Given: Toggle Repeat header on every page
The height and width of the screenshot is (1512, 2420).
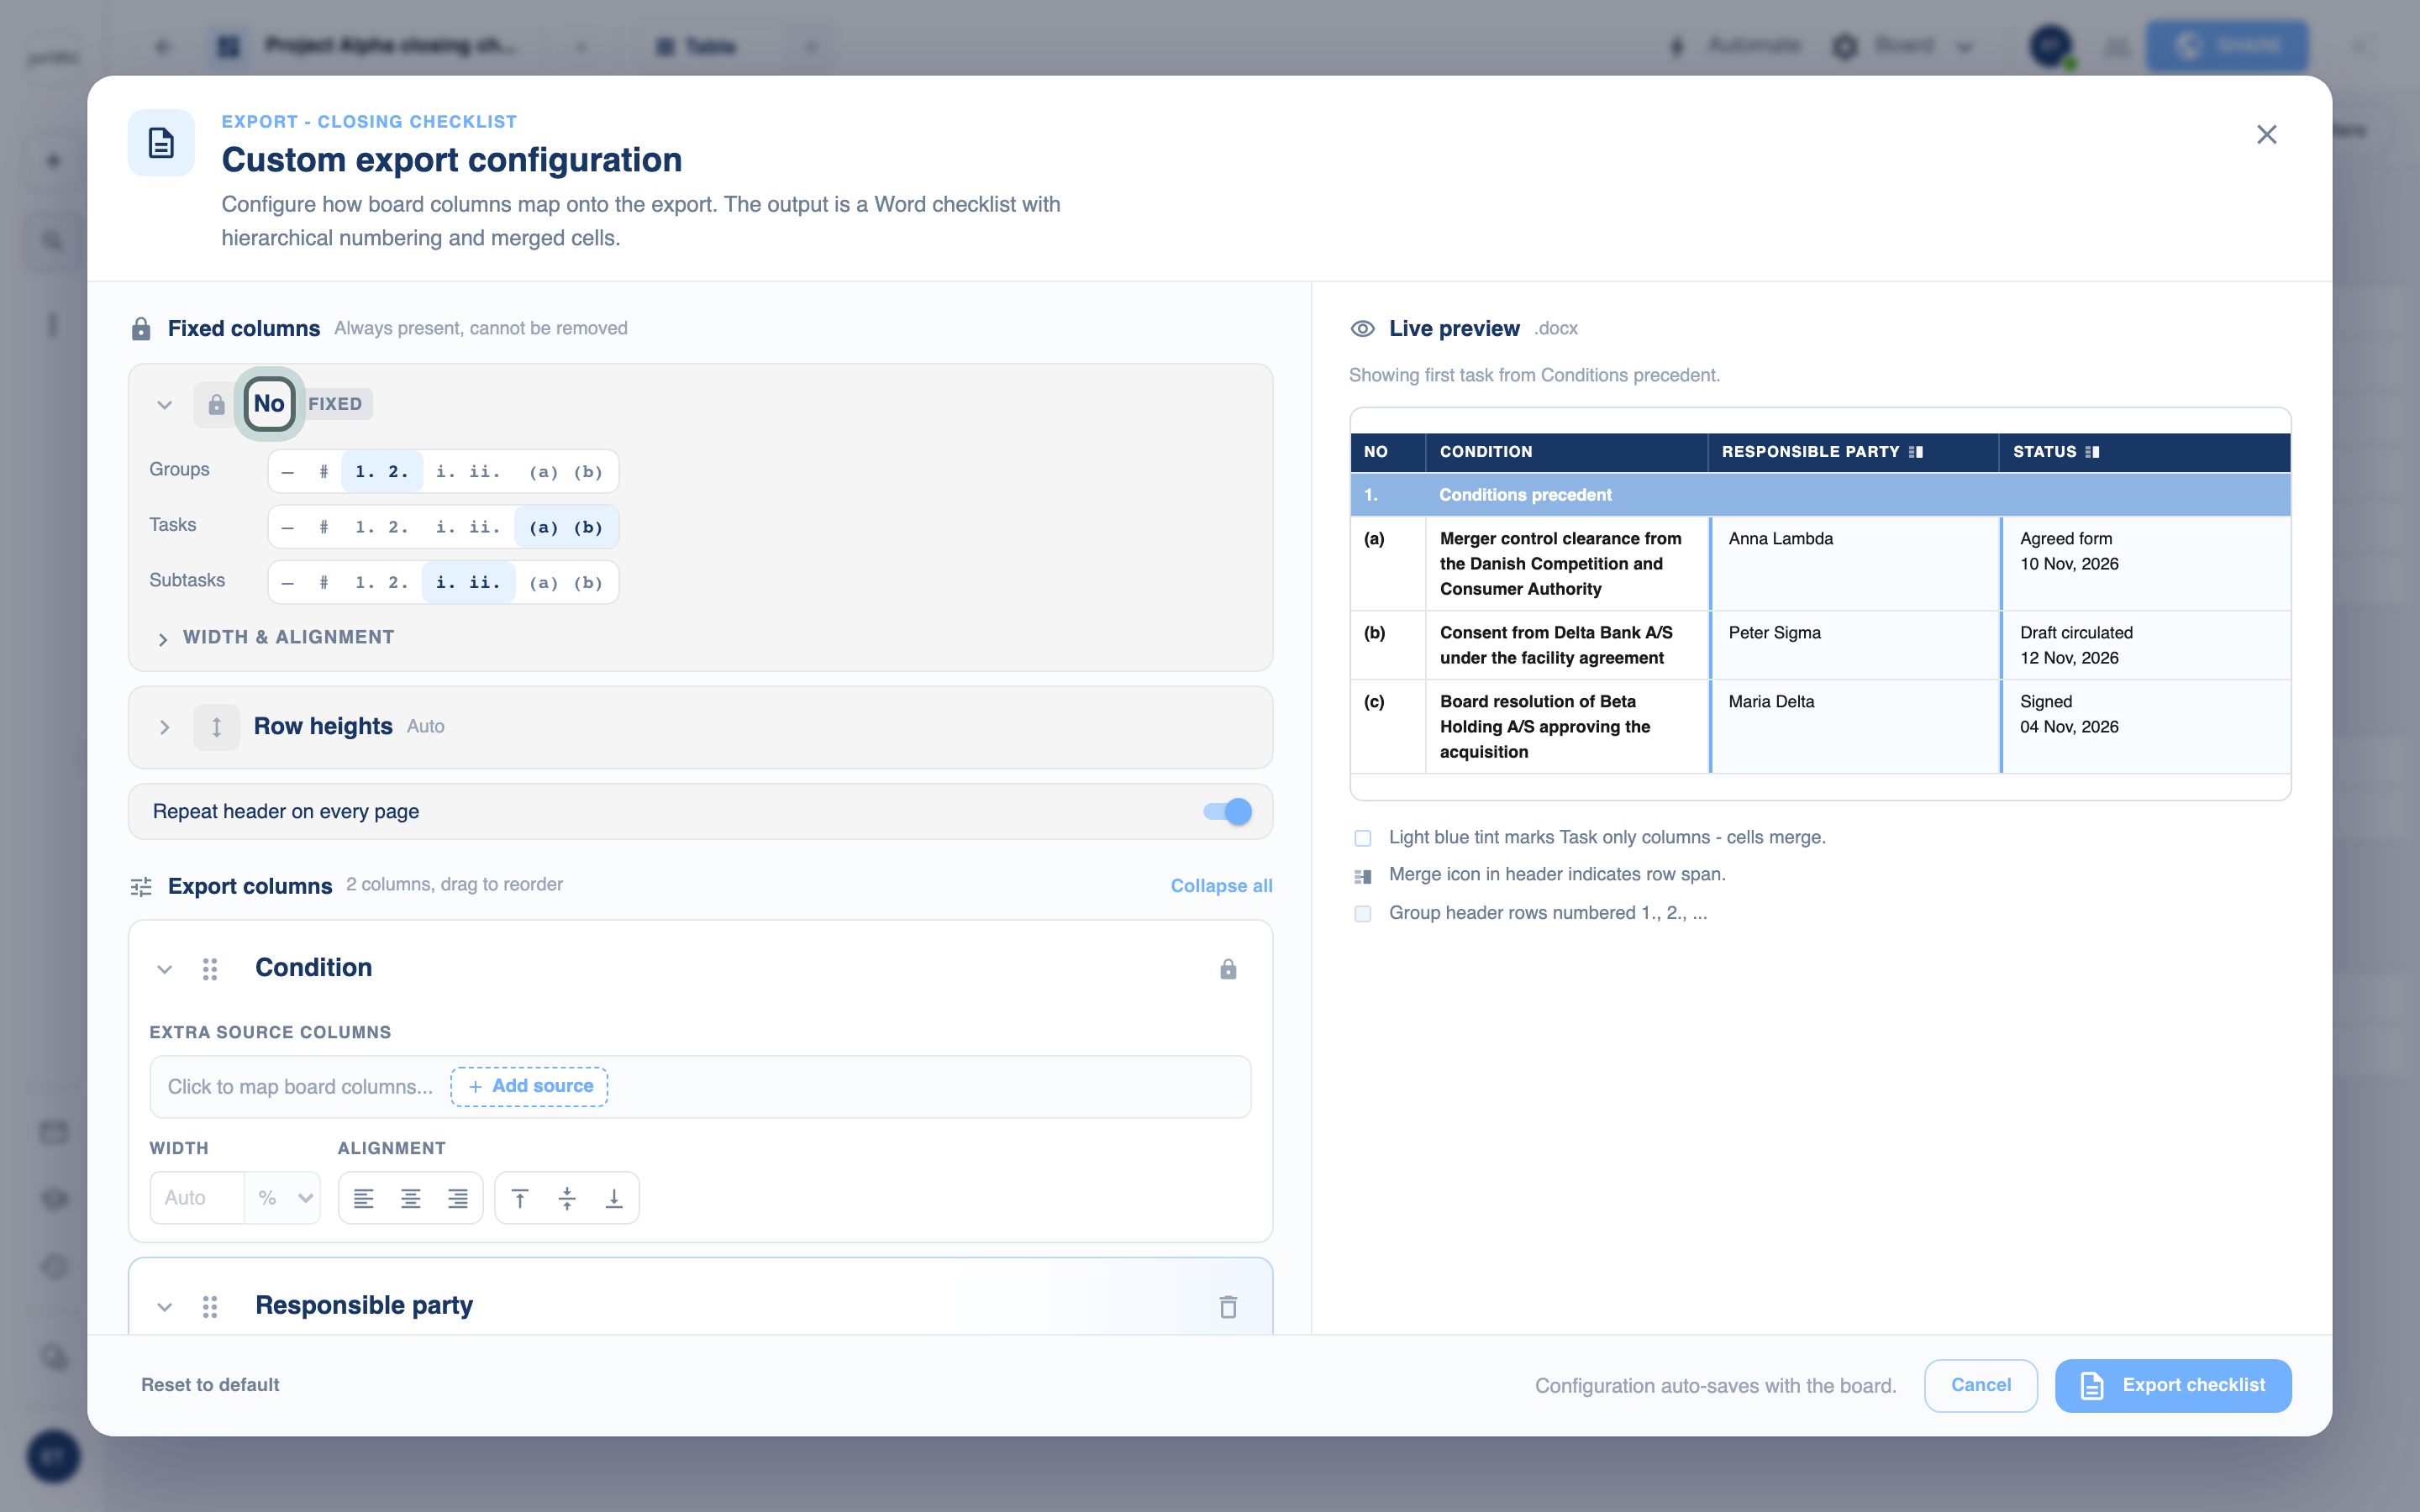Looking at the screenshot, I should tap(1227, 812).
